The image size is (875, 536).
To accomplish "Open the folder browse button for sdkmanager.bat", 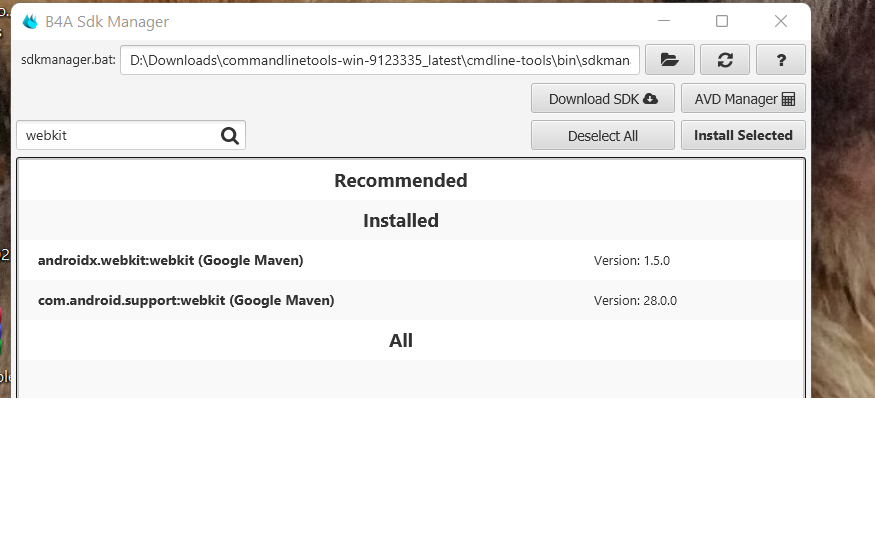I will [669, 60].
